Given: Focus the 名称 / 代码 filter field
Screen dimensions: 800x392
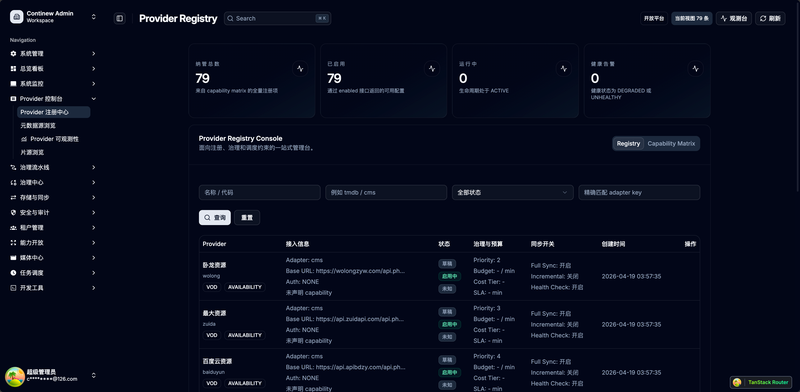Looking at the screenshot, I should pyautogui.click(x=260, y=192).
